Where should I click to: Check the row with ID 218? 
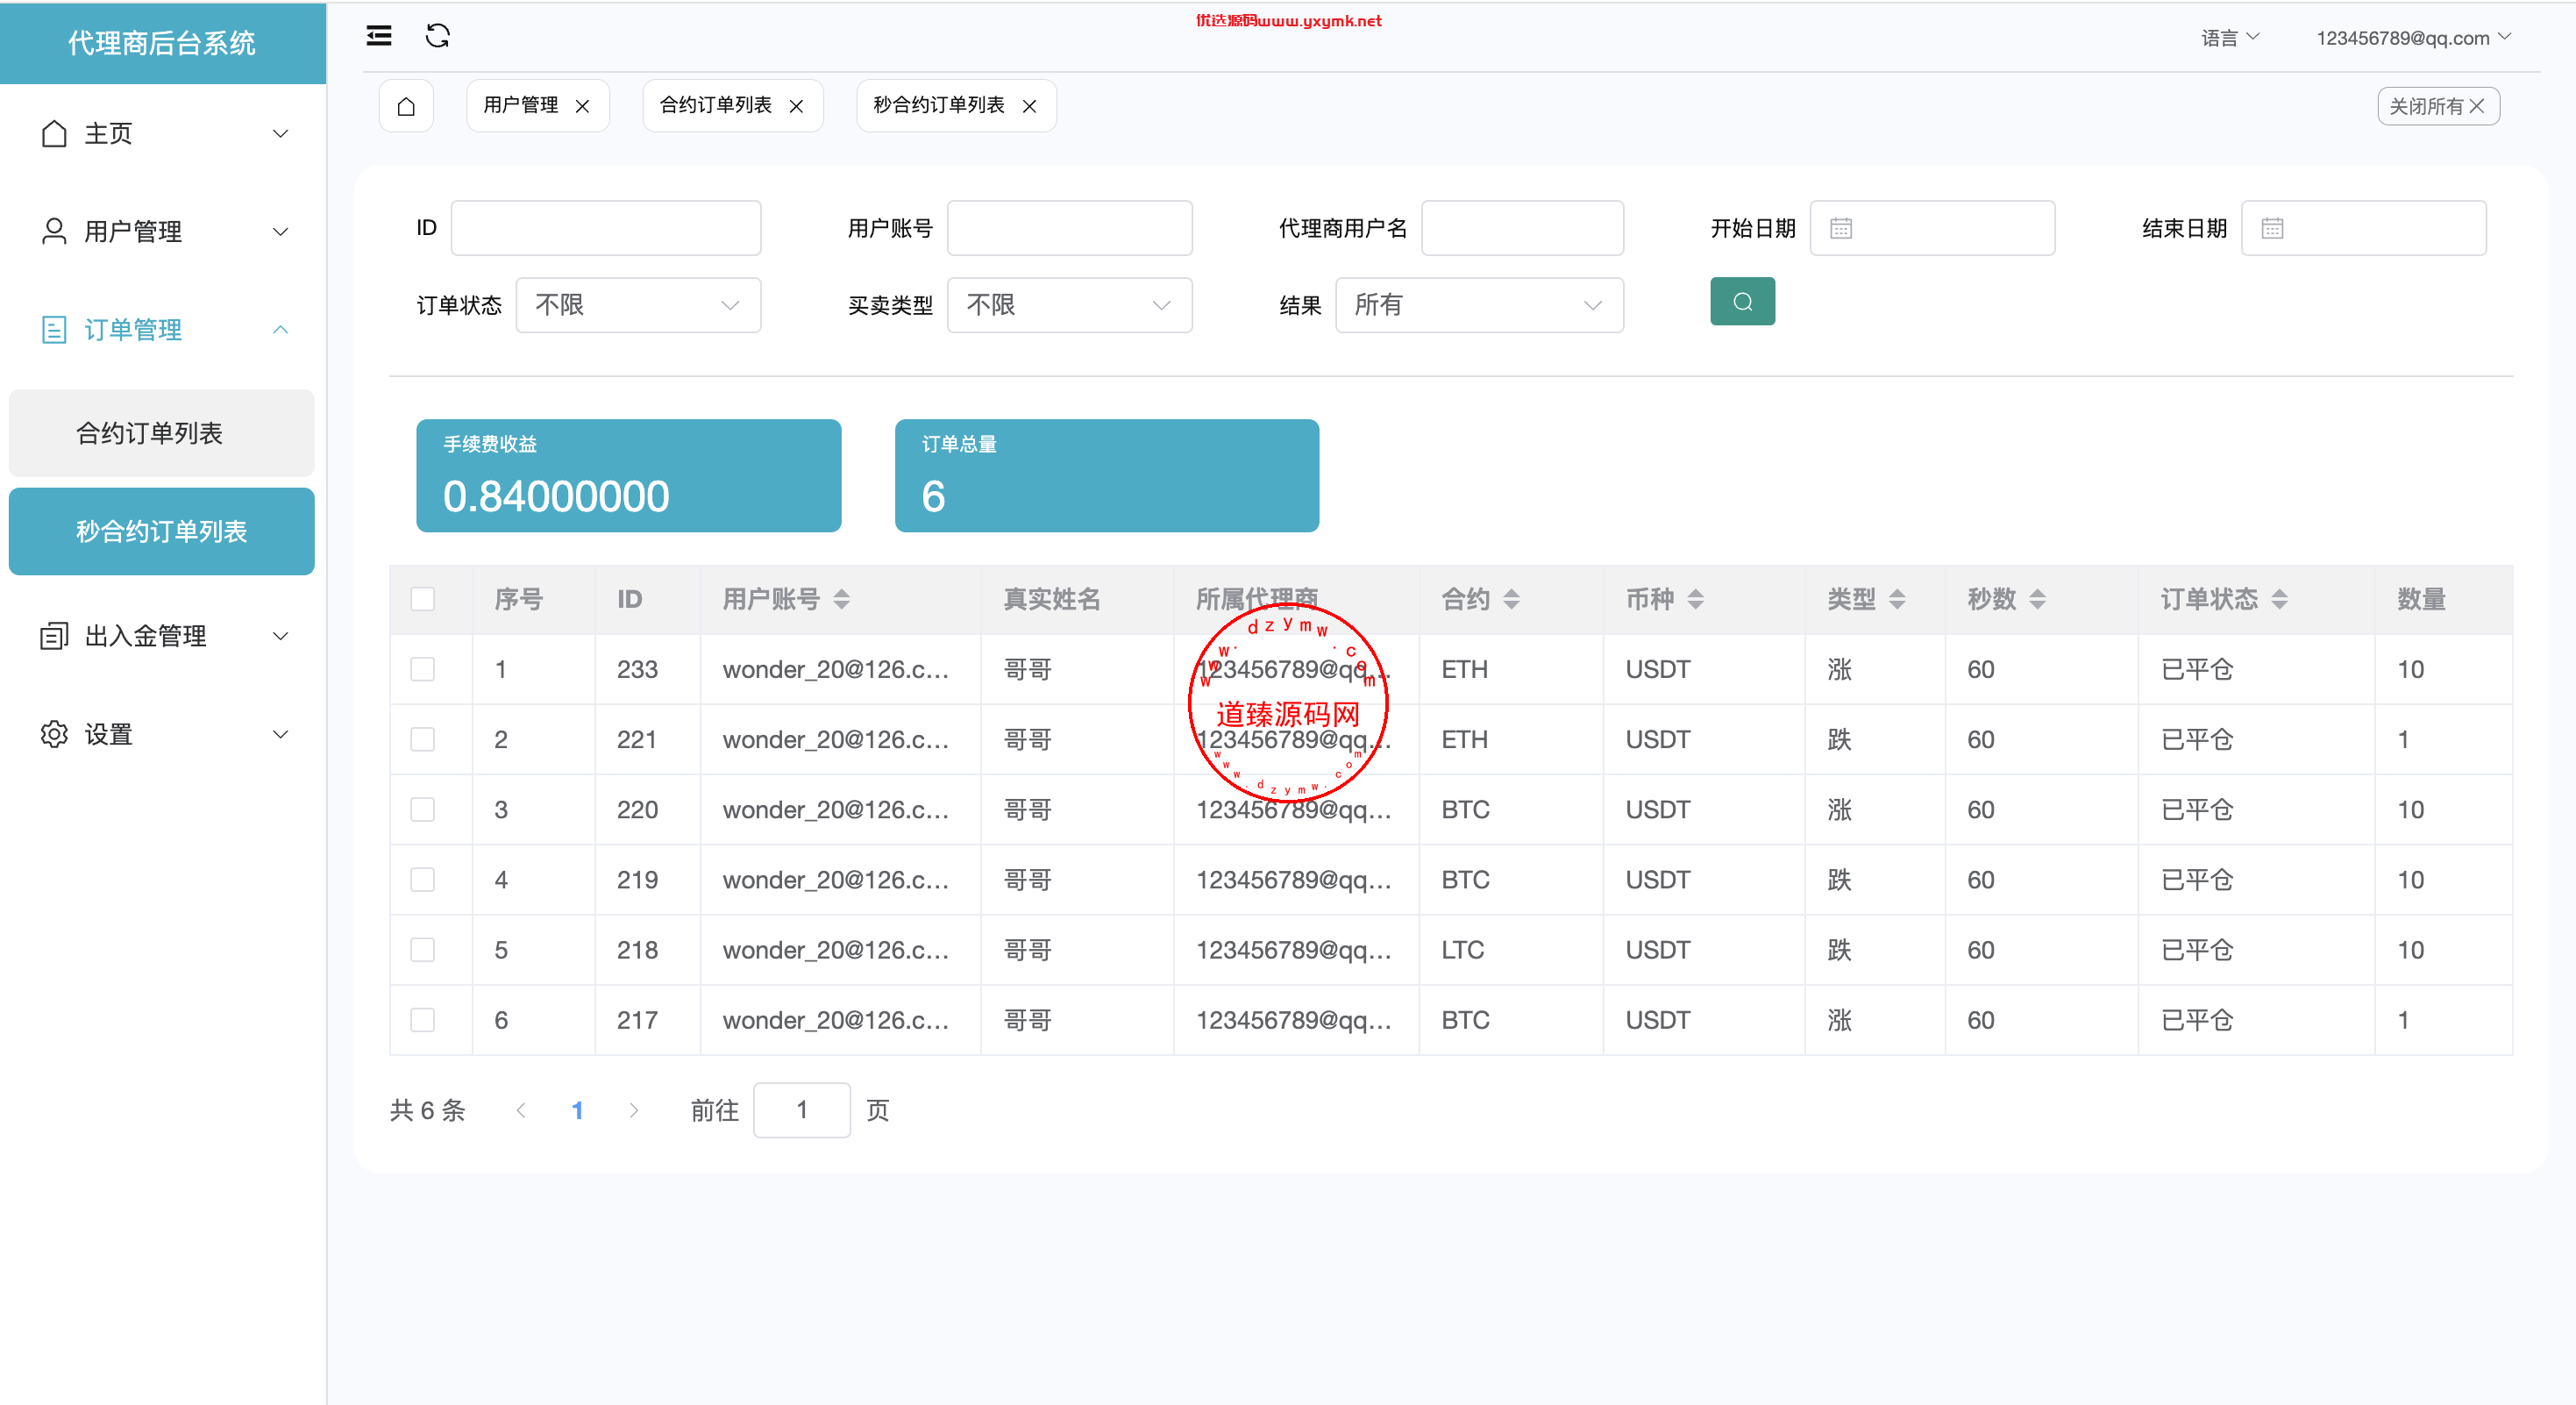(x=423, y=949)
